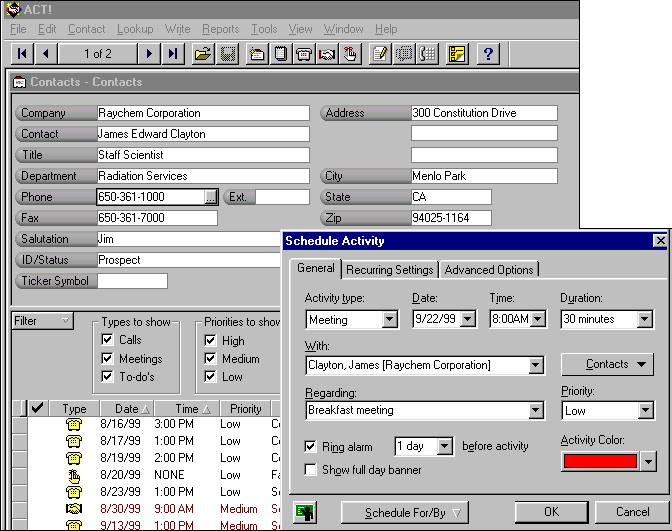The height and width of the screenshot is (531, 672).
Task: Disable the Ring alarm checkbox
Action: pyautogui.click(x=310, y=447)
